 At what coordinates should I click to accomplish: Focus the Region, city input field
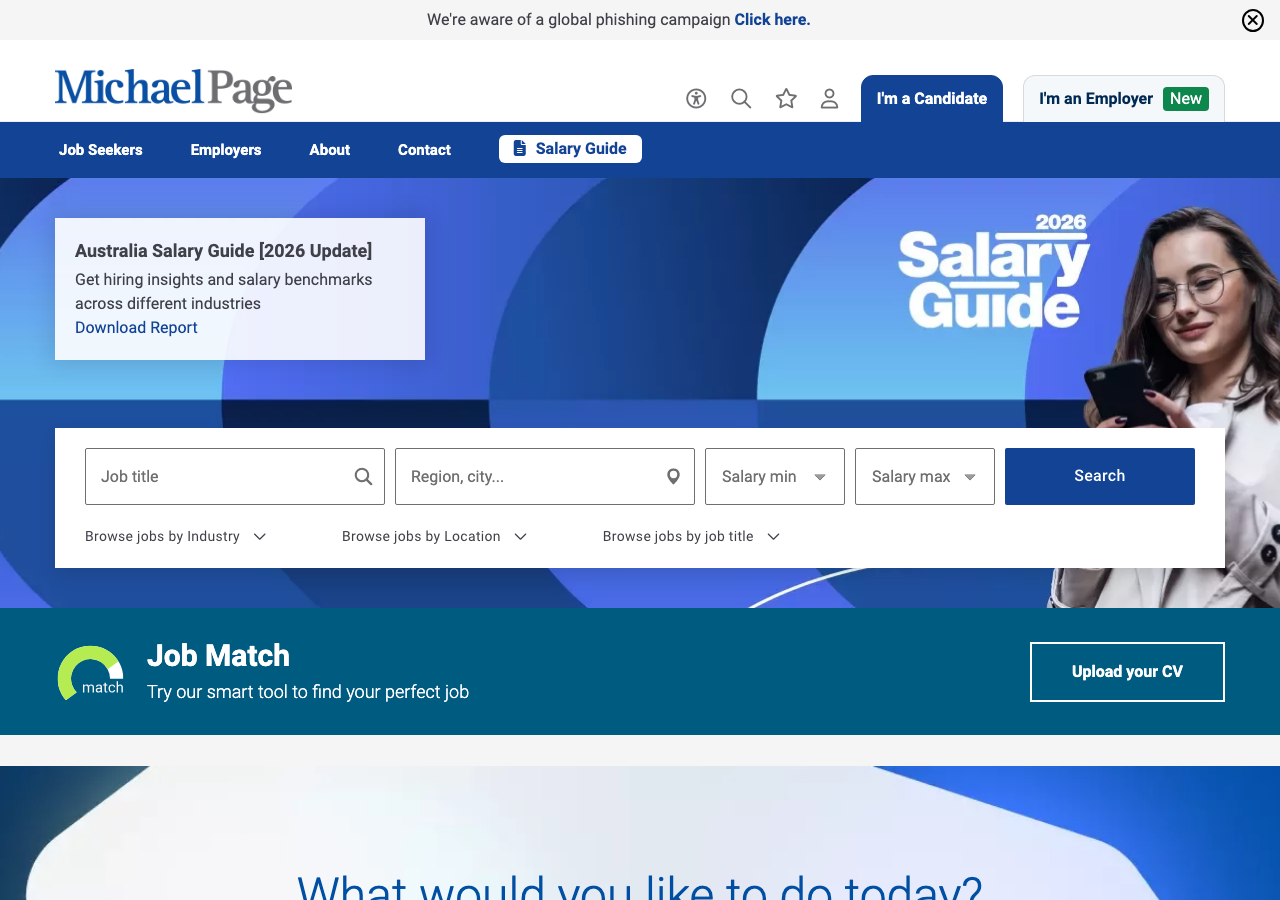(545, 477)
